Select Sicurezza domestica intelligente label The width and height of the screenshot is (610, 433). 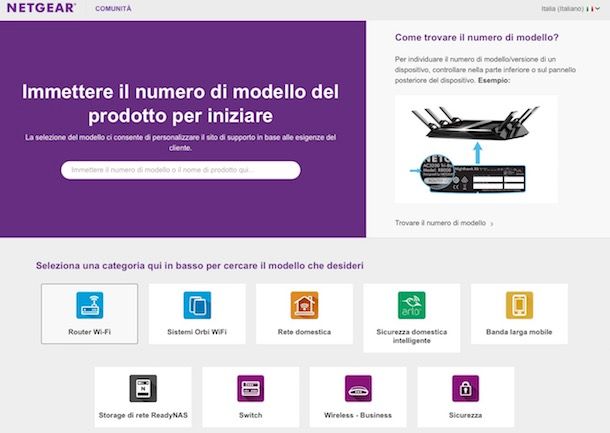coord(412,336)
